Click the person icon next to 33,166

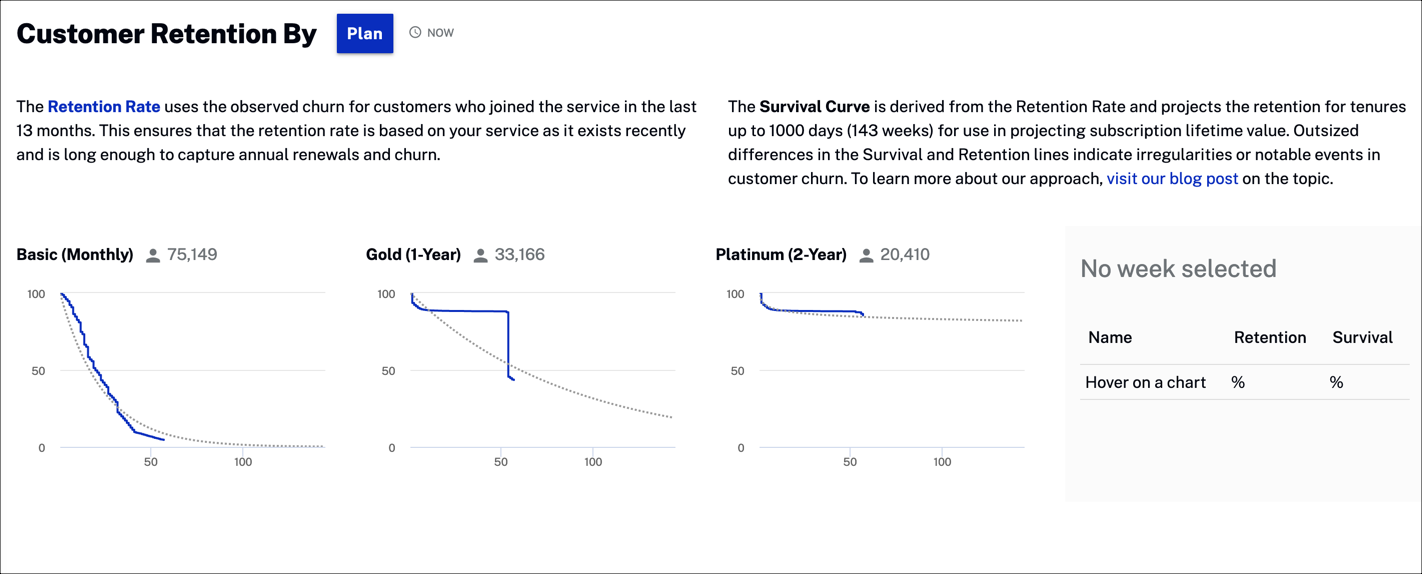480,256
